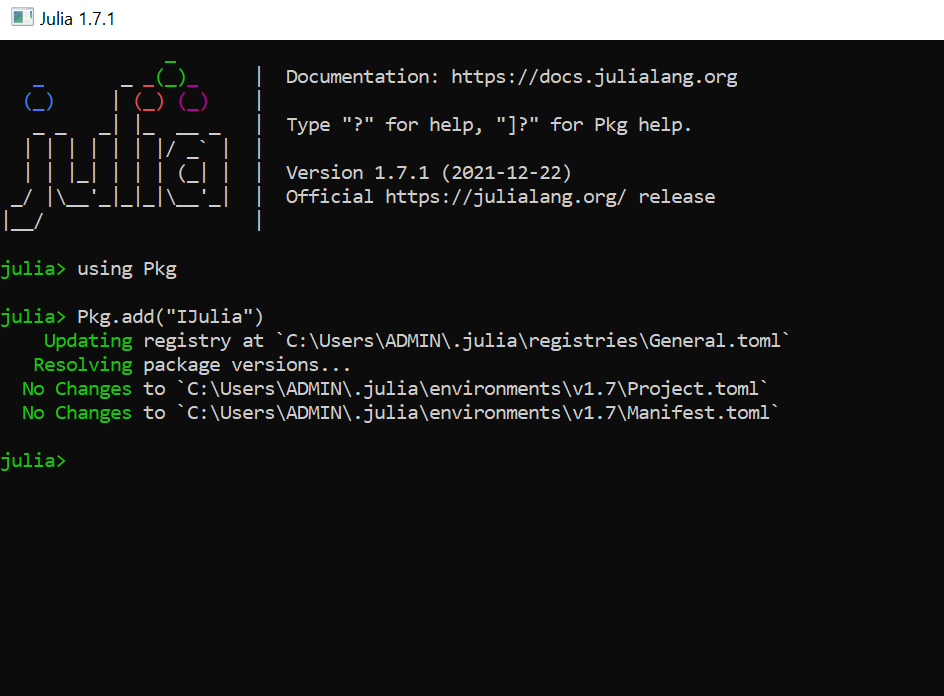
Task: Click the green "Updating" status label
Action: pos(87,340)
